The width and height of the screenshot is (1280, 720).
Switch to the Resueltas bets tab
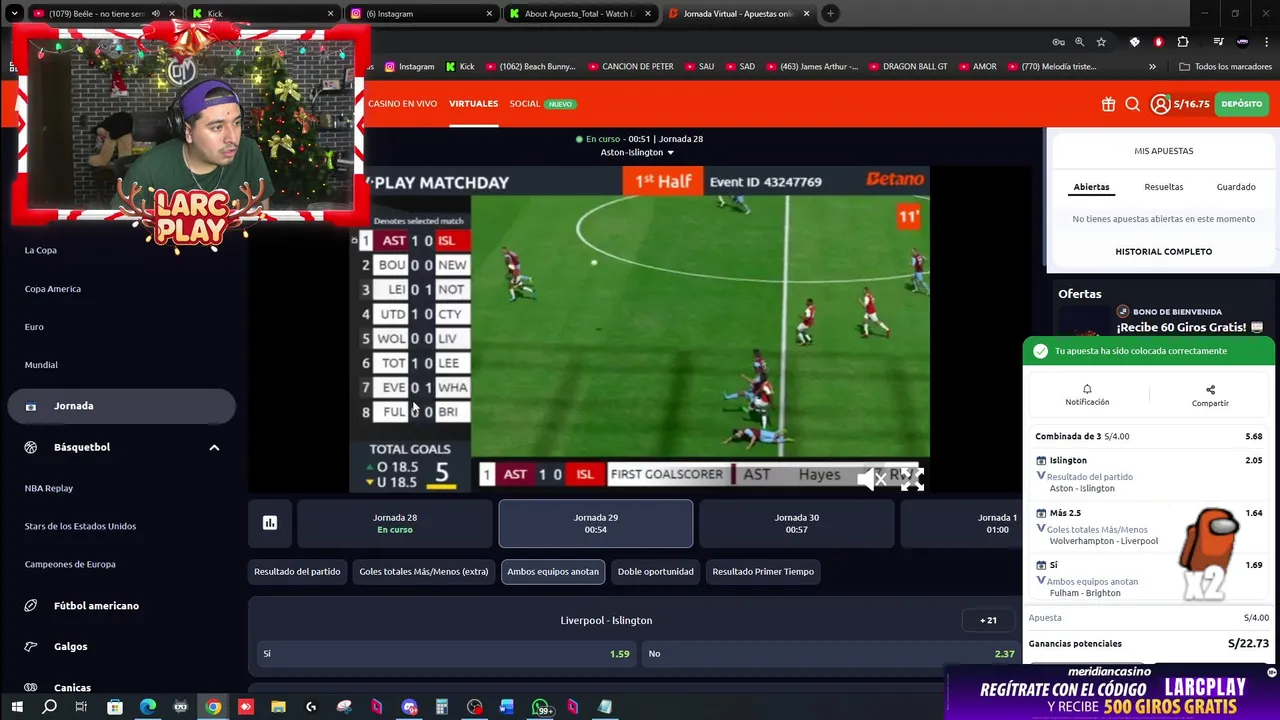pyautogui.click(x=1163, y=187)
